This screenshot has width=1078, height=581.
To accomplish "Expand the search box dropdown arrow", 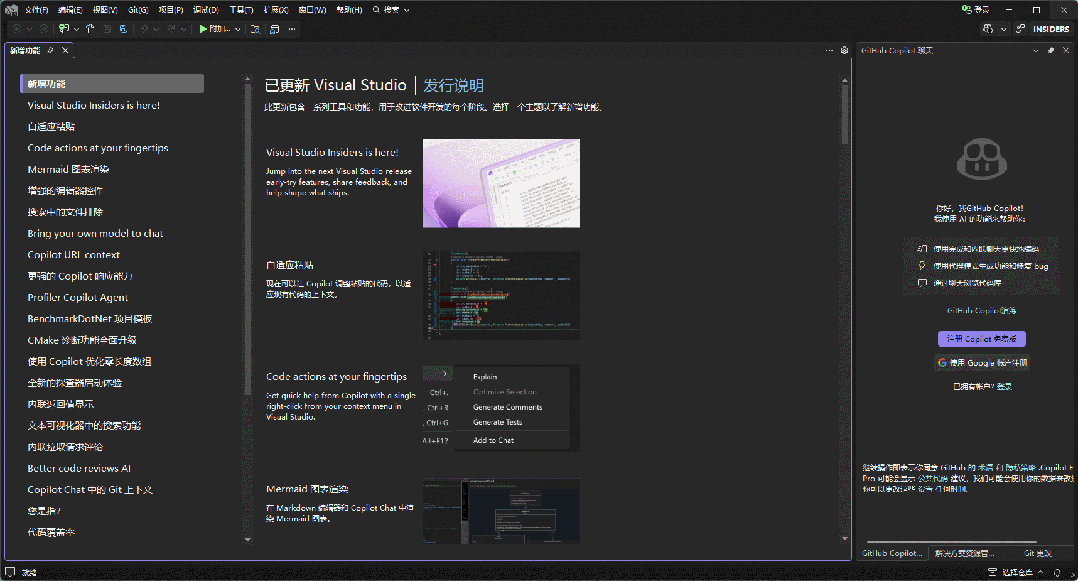I will pos(406,10).
